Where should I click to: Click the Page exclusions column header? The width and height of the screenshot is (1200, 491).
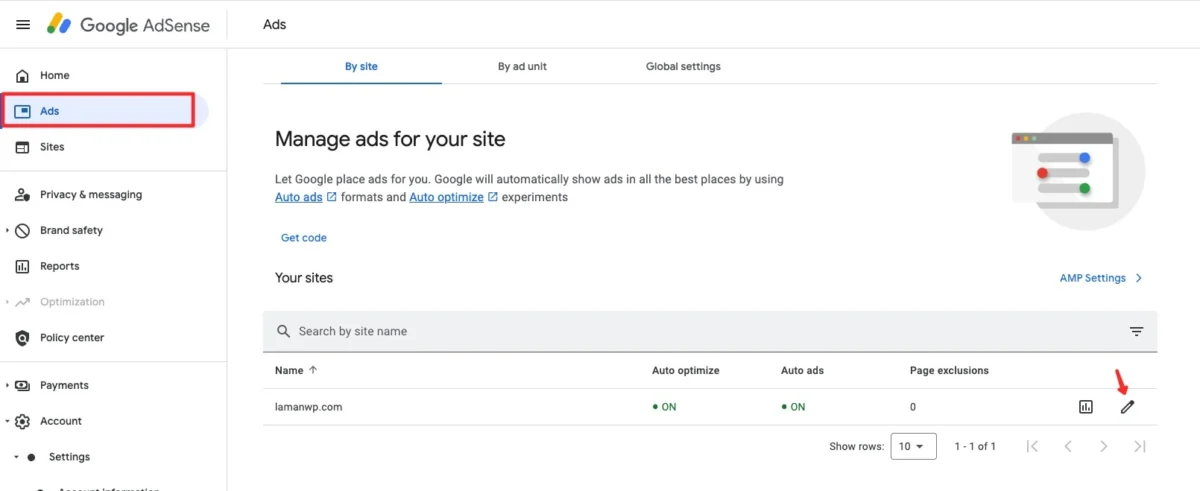pyautogui.click(x=949, y=370)
